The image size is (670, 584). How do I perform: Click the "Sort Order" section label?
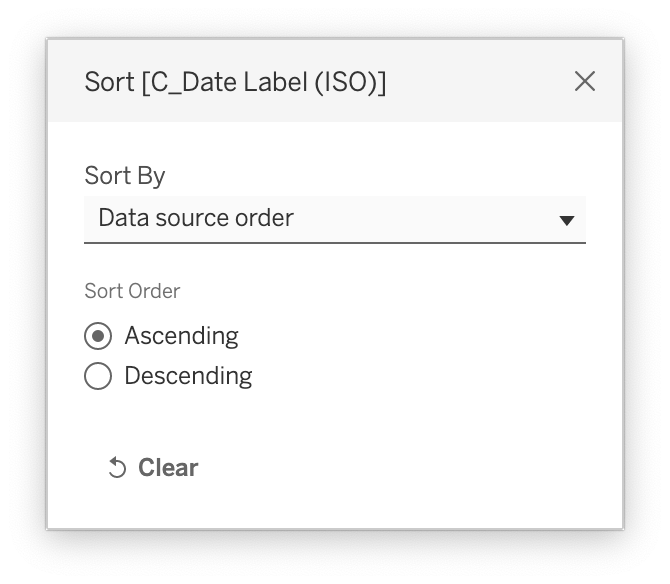coord(132,291)
